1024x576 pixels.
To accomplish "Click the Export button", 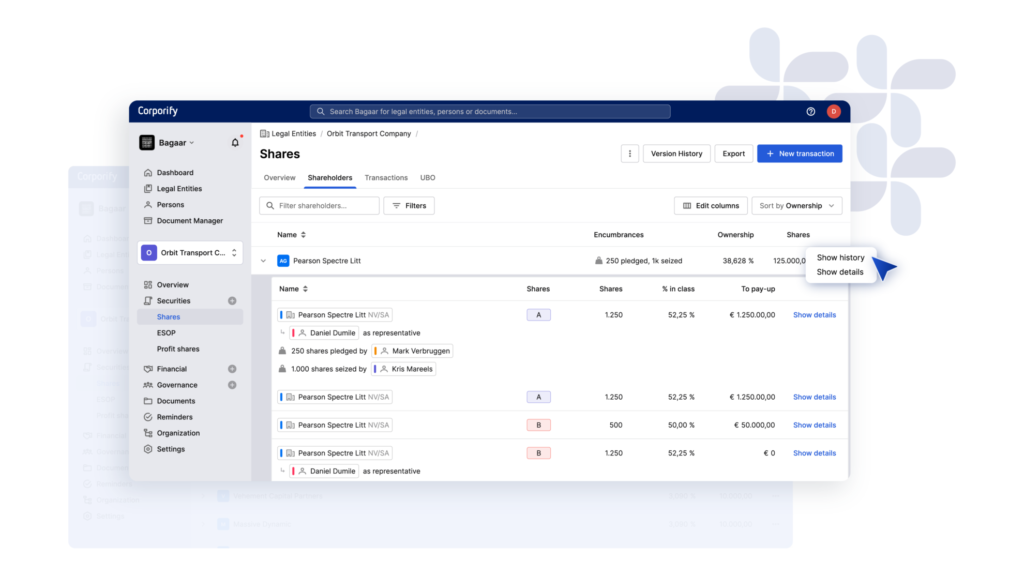I will (x=733, y=153).
